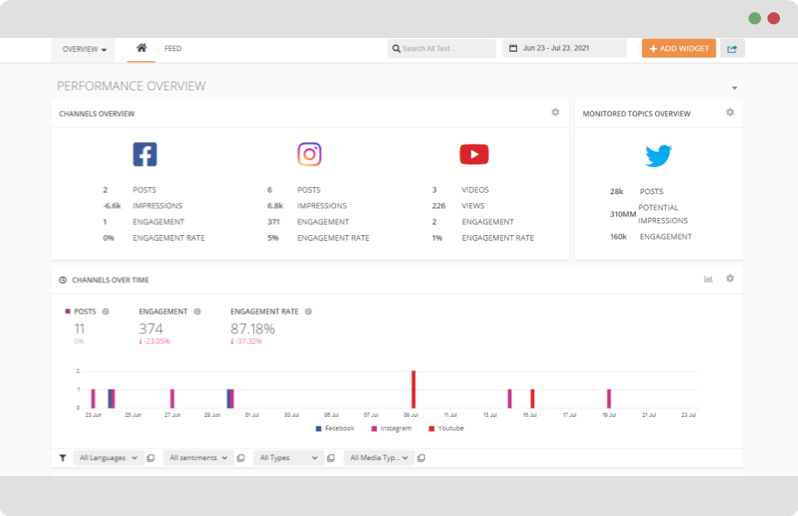Screen dimensions: 798x516
Task: Click the clock icon beside Channels Over Time
Action: point(63,280)
